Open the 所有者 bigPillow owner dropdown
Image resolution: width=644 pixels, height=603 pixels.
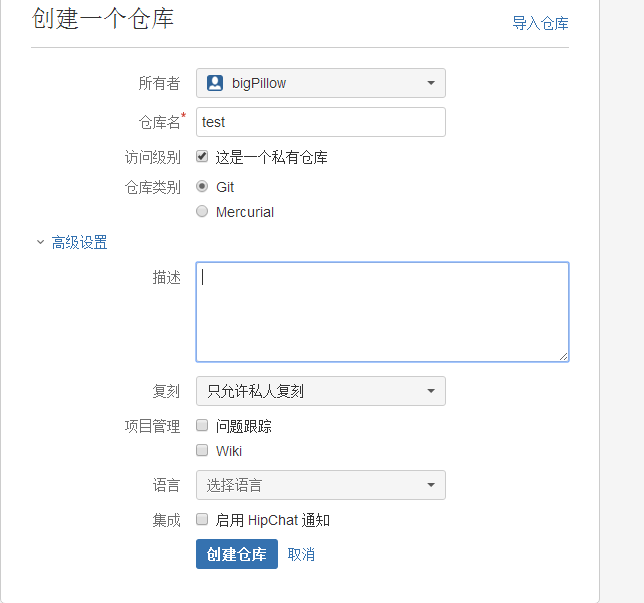pos(321,83)
